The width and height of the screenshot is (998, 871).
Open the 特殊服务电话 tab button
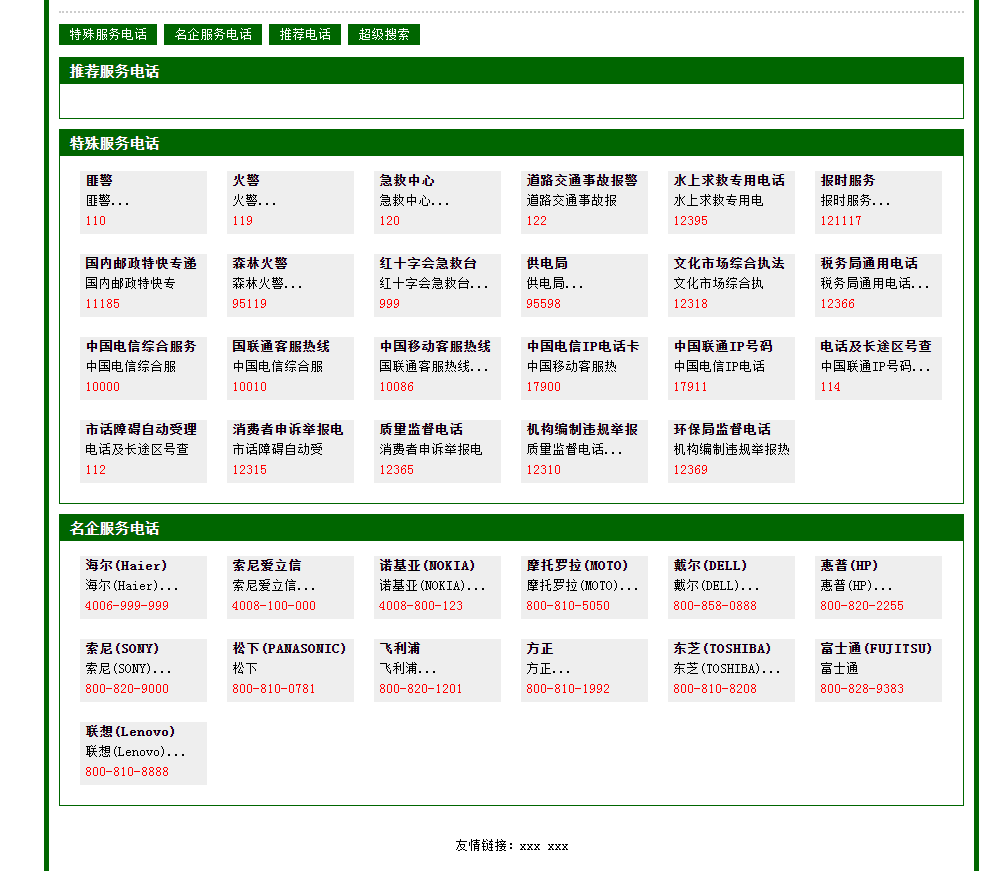click(108, 34)
